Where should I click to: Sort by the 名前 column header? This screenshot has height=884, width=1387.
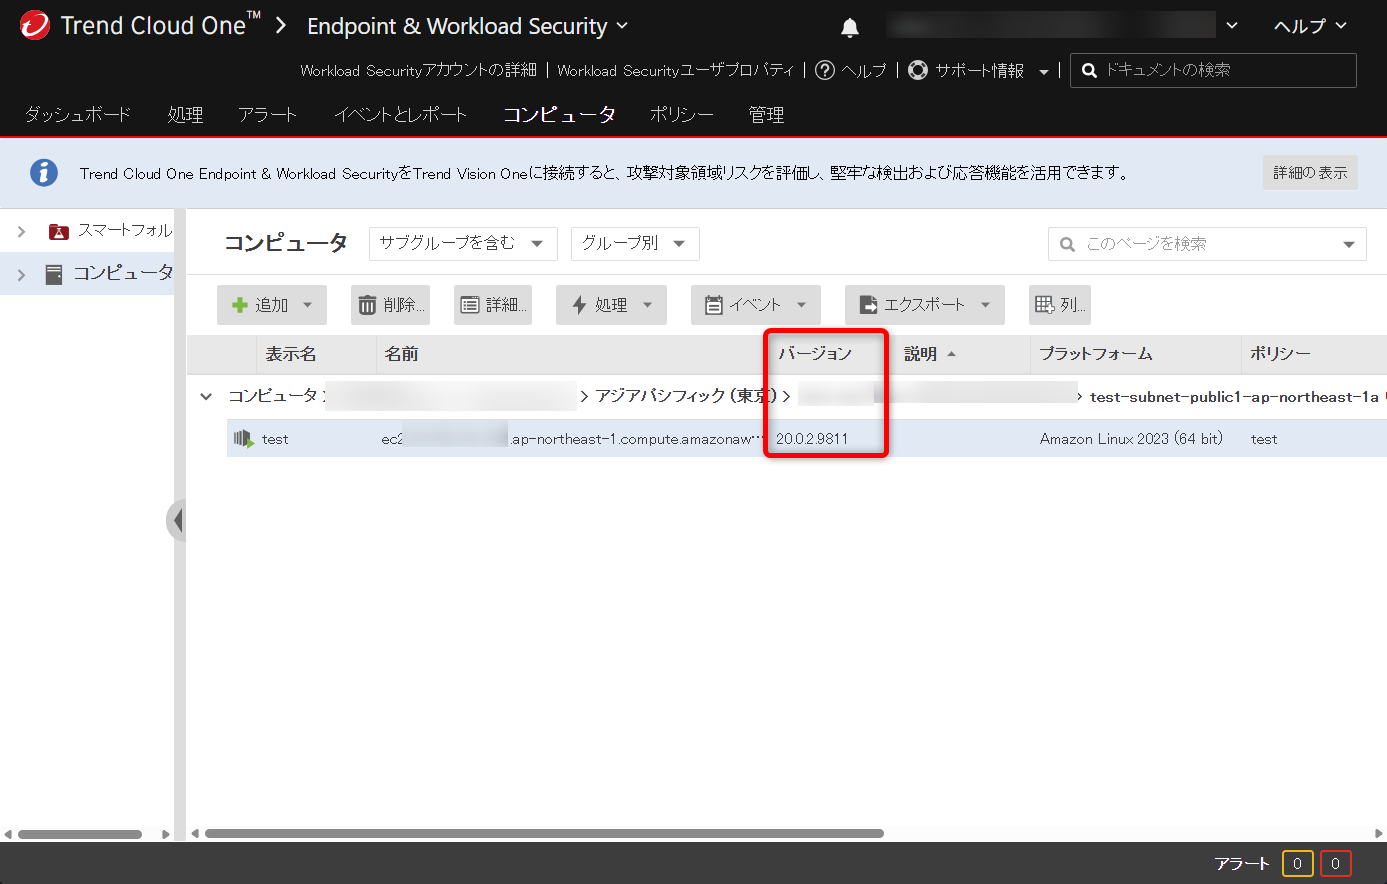coord(401,354)
